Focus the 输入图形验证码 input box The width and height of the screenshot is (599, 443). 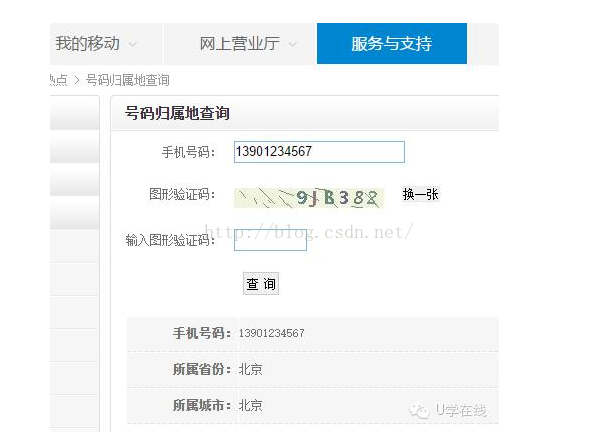pos(270,239)
